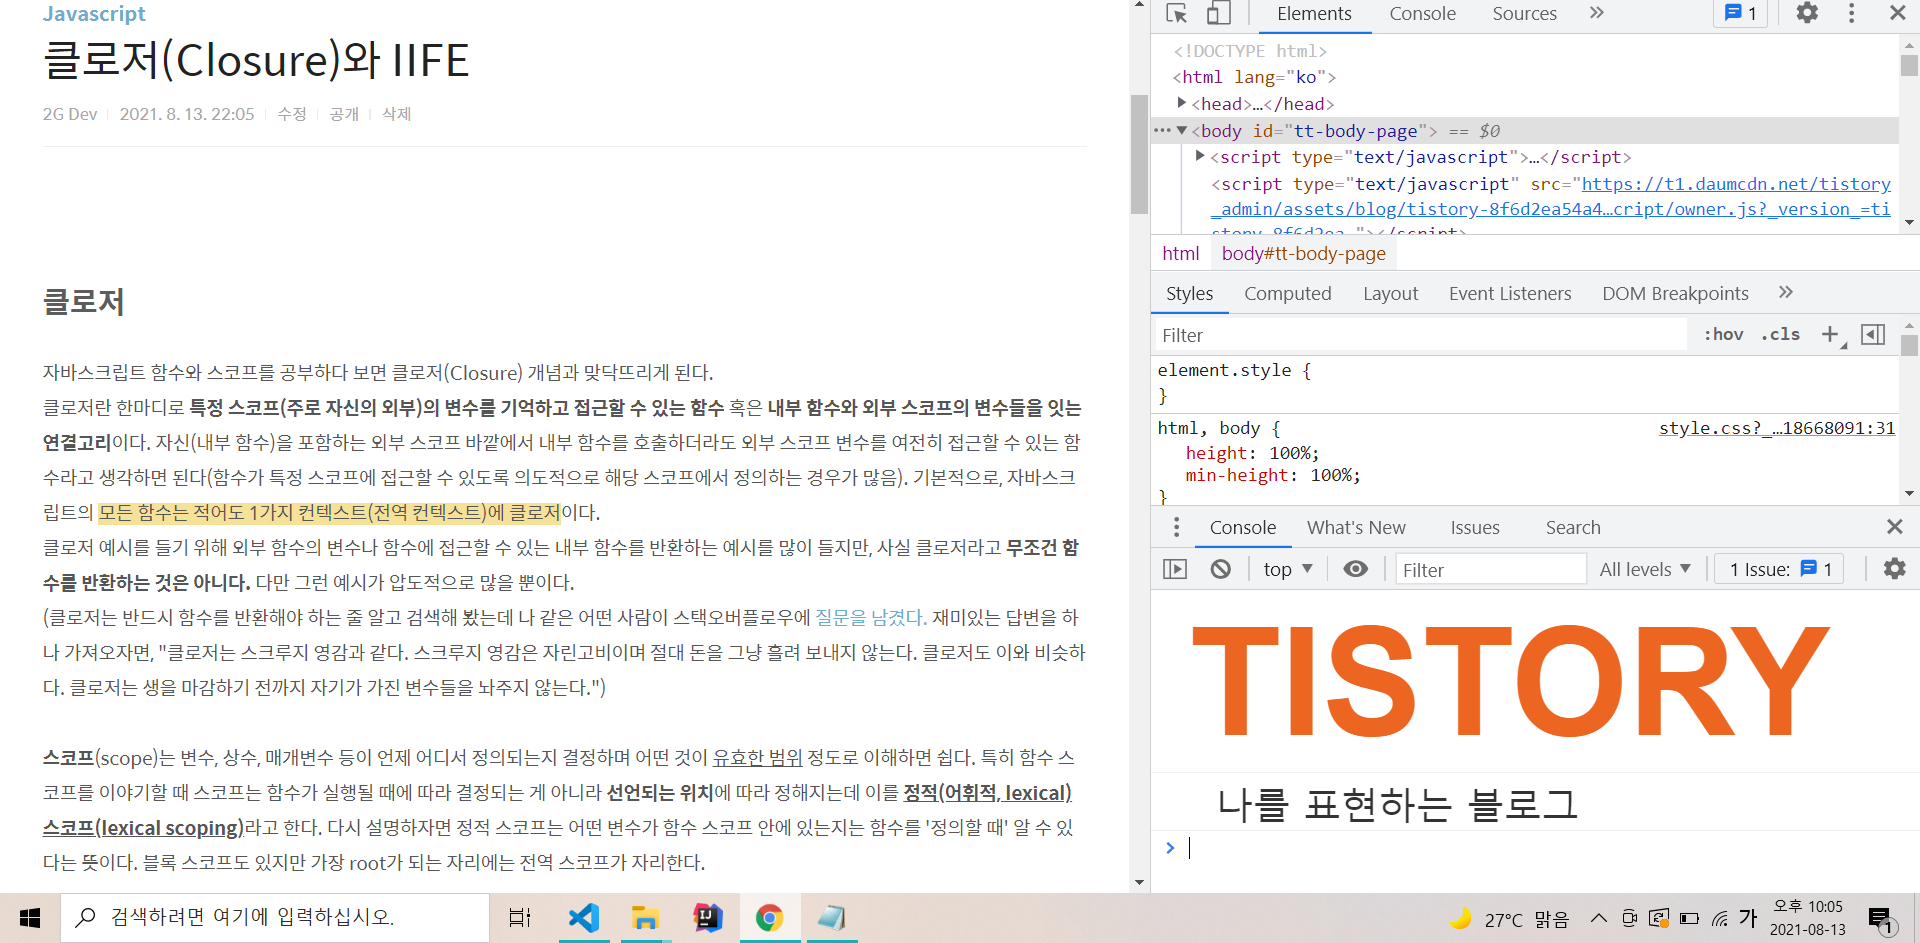
Task: Activate the inspect element picker icon
Action: click(x=1176, y=13)
